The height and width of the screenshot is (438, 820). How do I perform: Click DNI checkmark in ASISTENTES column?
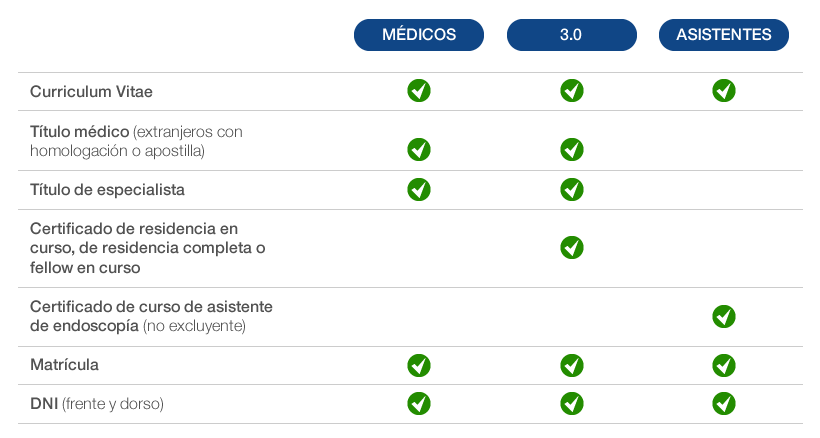click(724, 403)
